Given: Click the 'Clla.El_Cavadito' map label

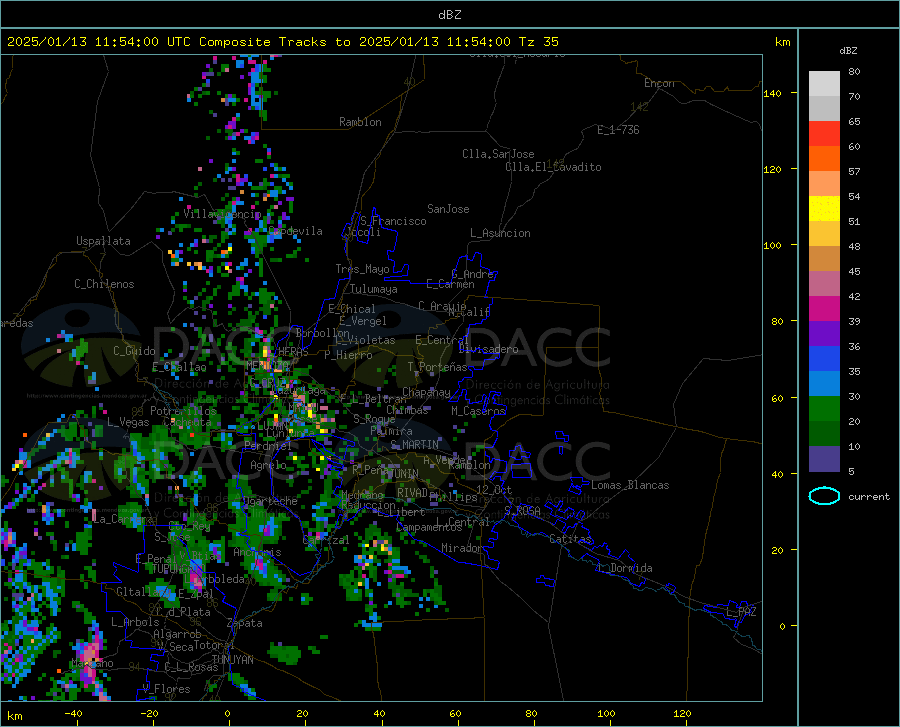Looking at the screenshot, I should (553, 167).
